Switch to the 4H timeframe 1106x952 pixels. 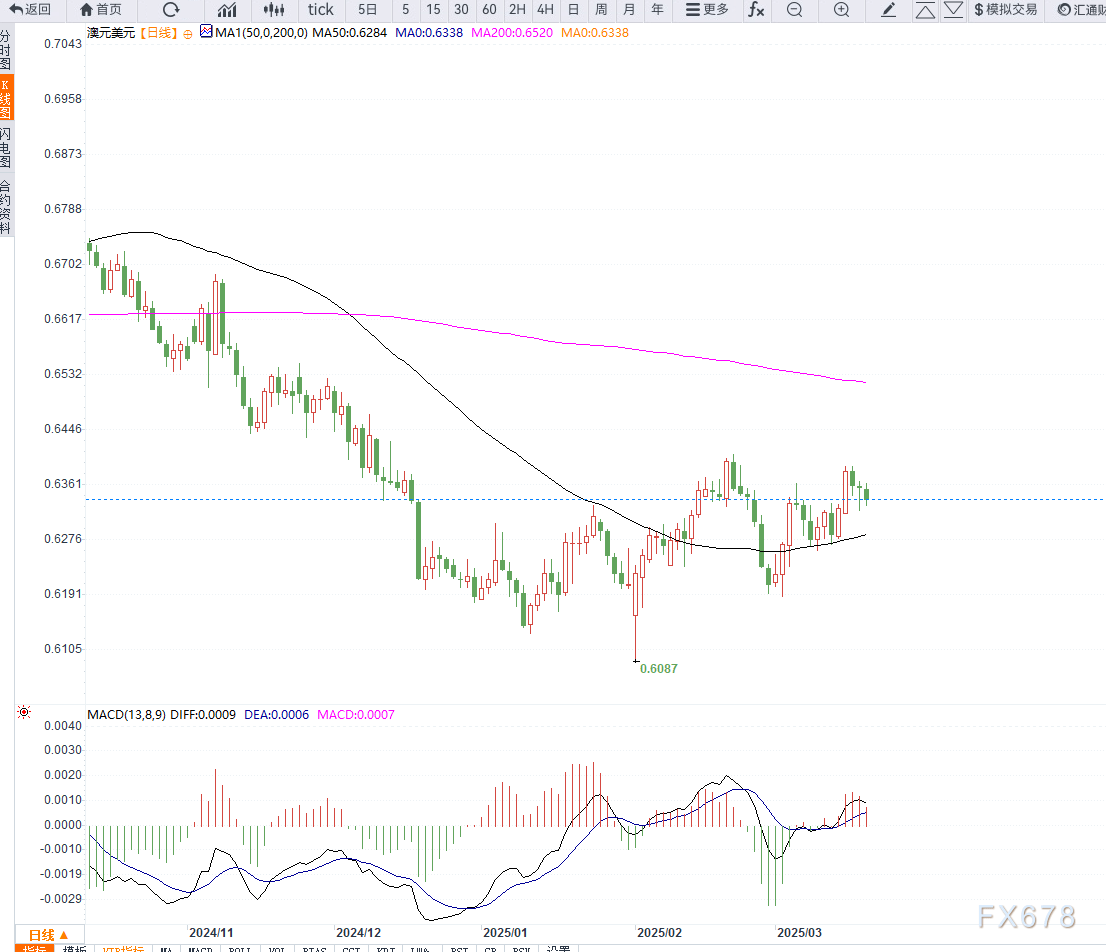point(545,9)
